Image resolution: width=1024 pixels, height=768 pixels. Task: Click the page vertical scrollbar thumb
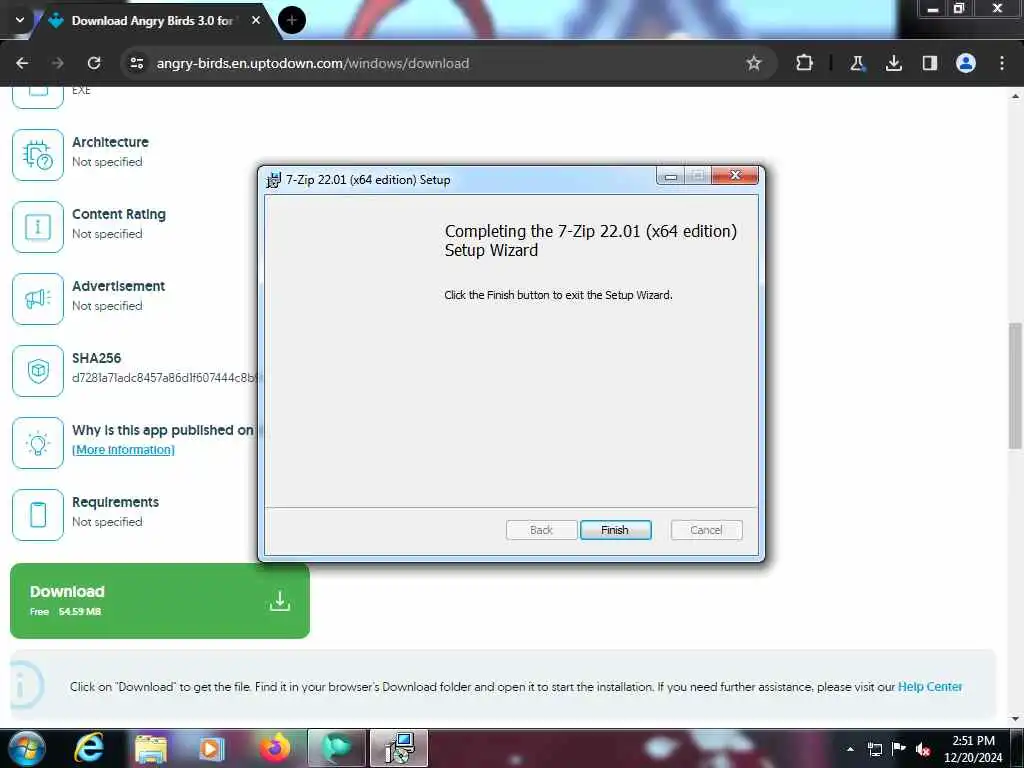[1015, 385]
